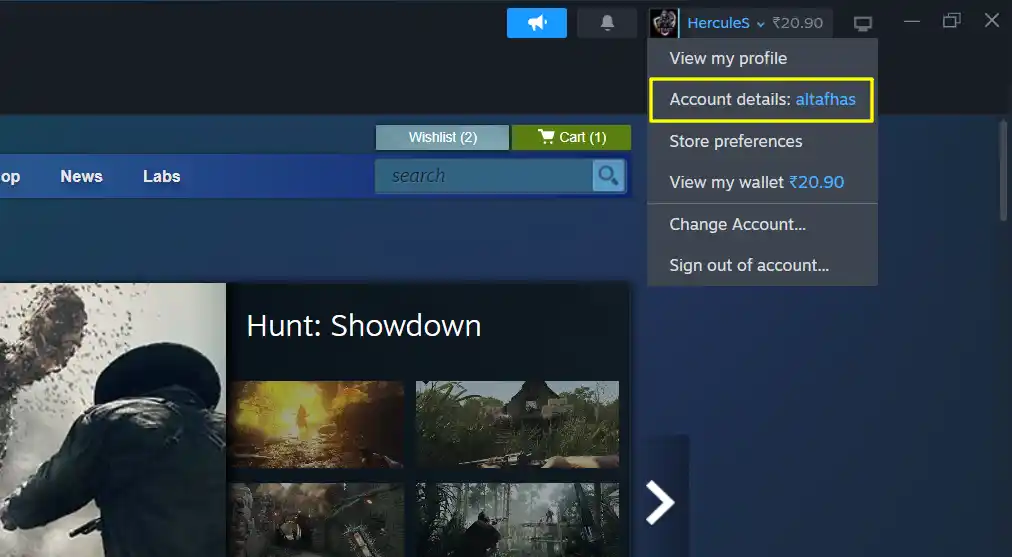Viewport: 1012px width, 557px height.
Task: Click the magnifier search button
Action: click(609, 176)
